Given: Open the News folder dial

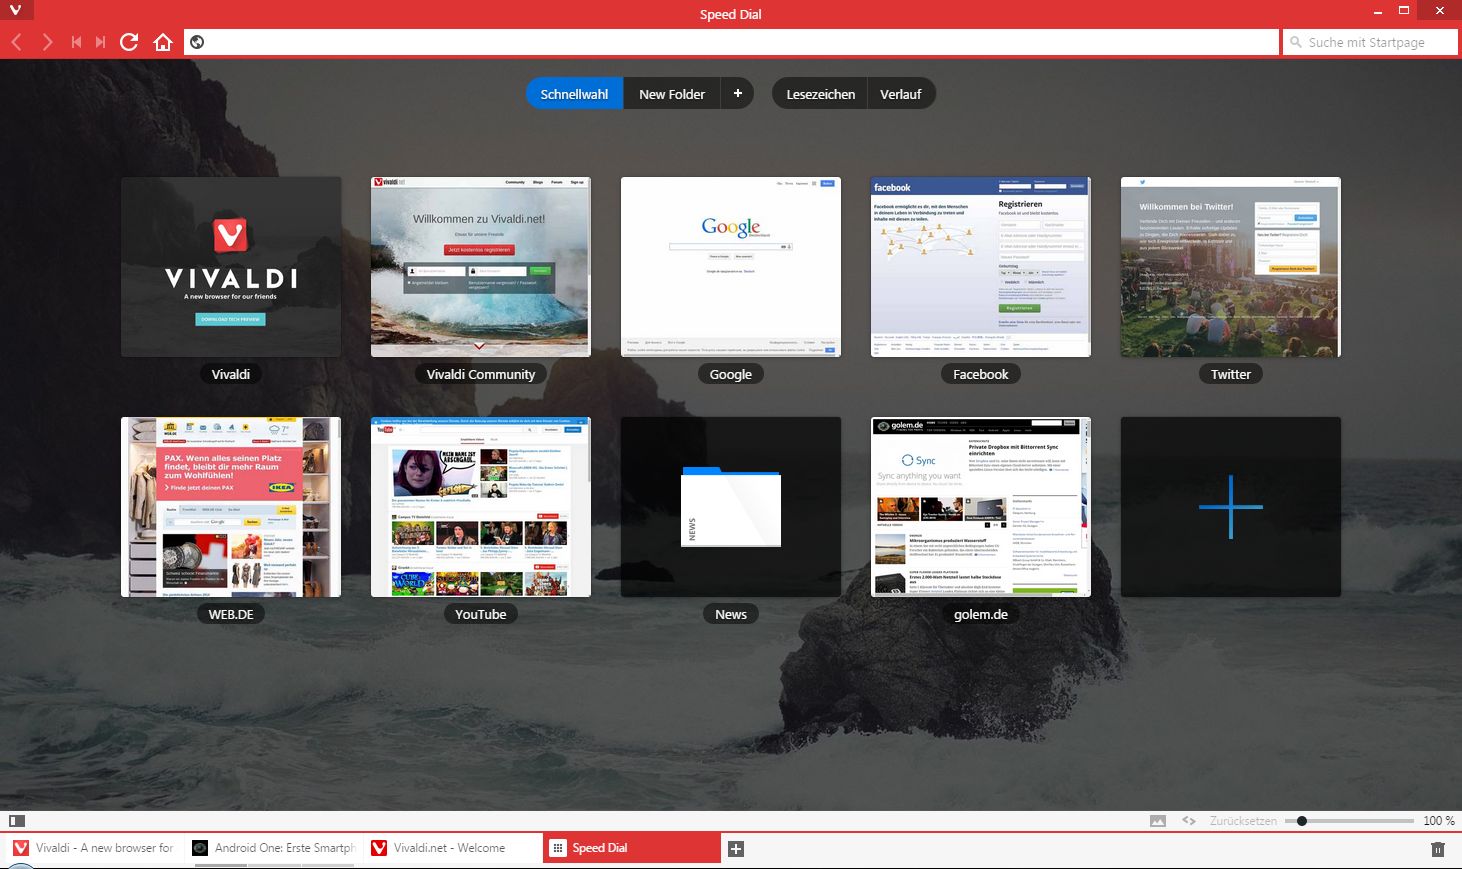Looking at the screenshot, I should (730, 506).
